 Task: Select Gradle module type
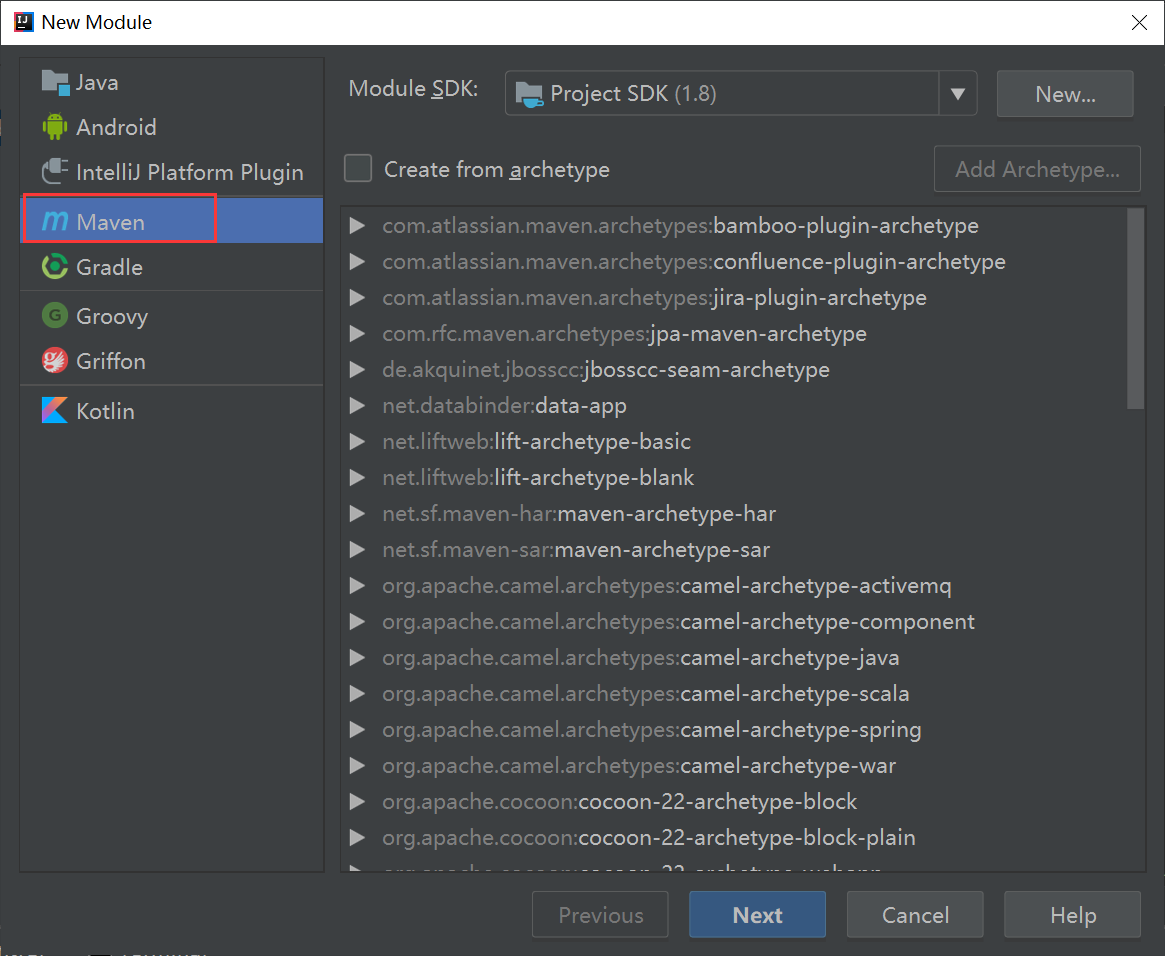click(172, 267)
